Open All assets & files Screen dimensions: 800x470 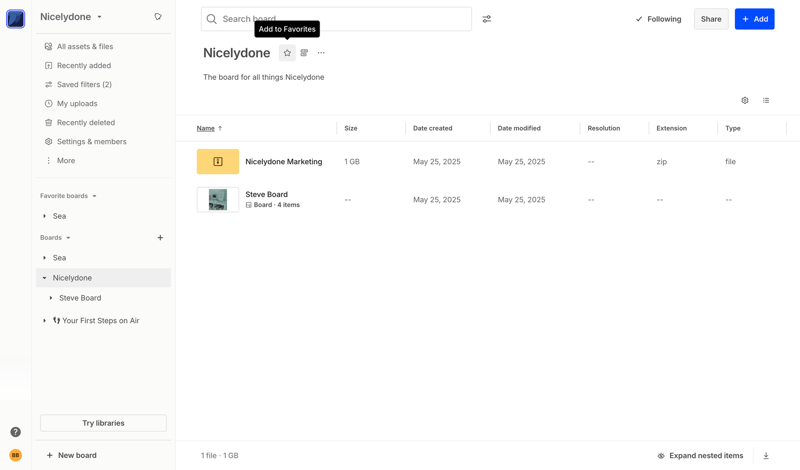(x=85, y=46)
